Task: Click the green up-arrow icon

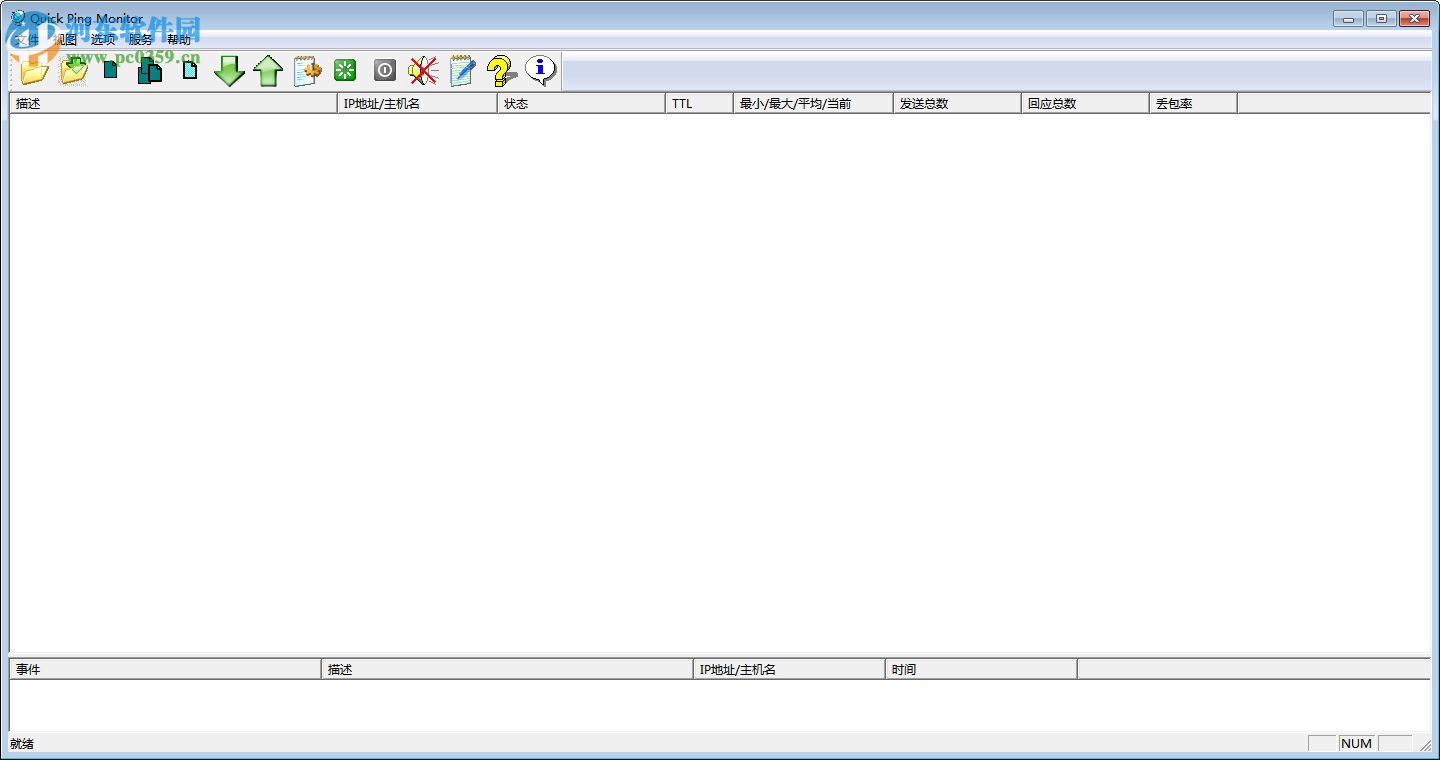Action: click(x=267, y=70)
